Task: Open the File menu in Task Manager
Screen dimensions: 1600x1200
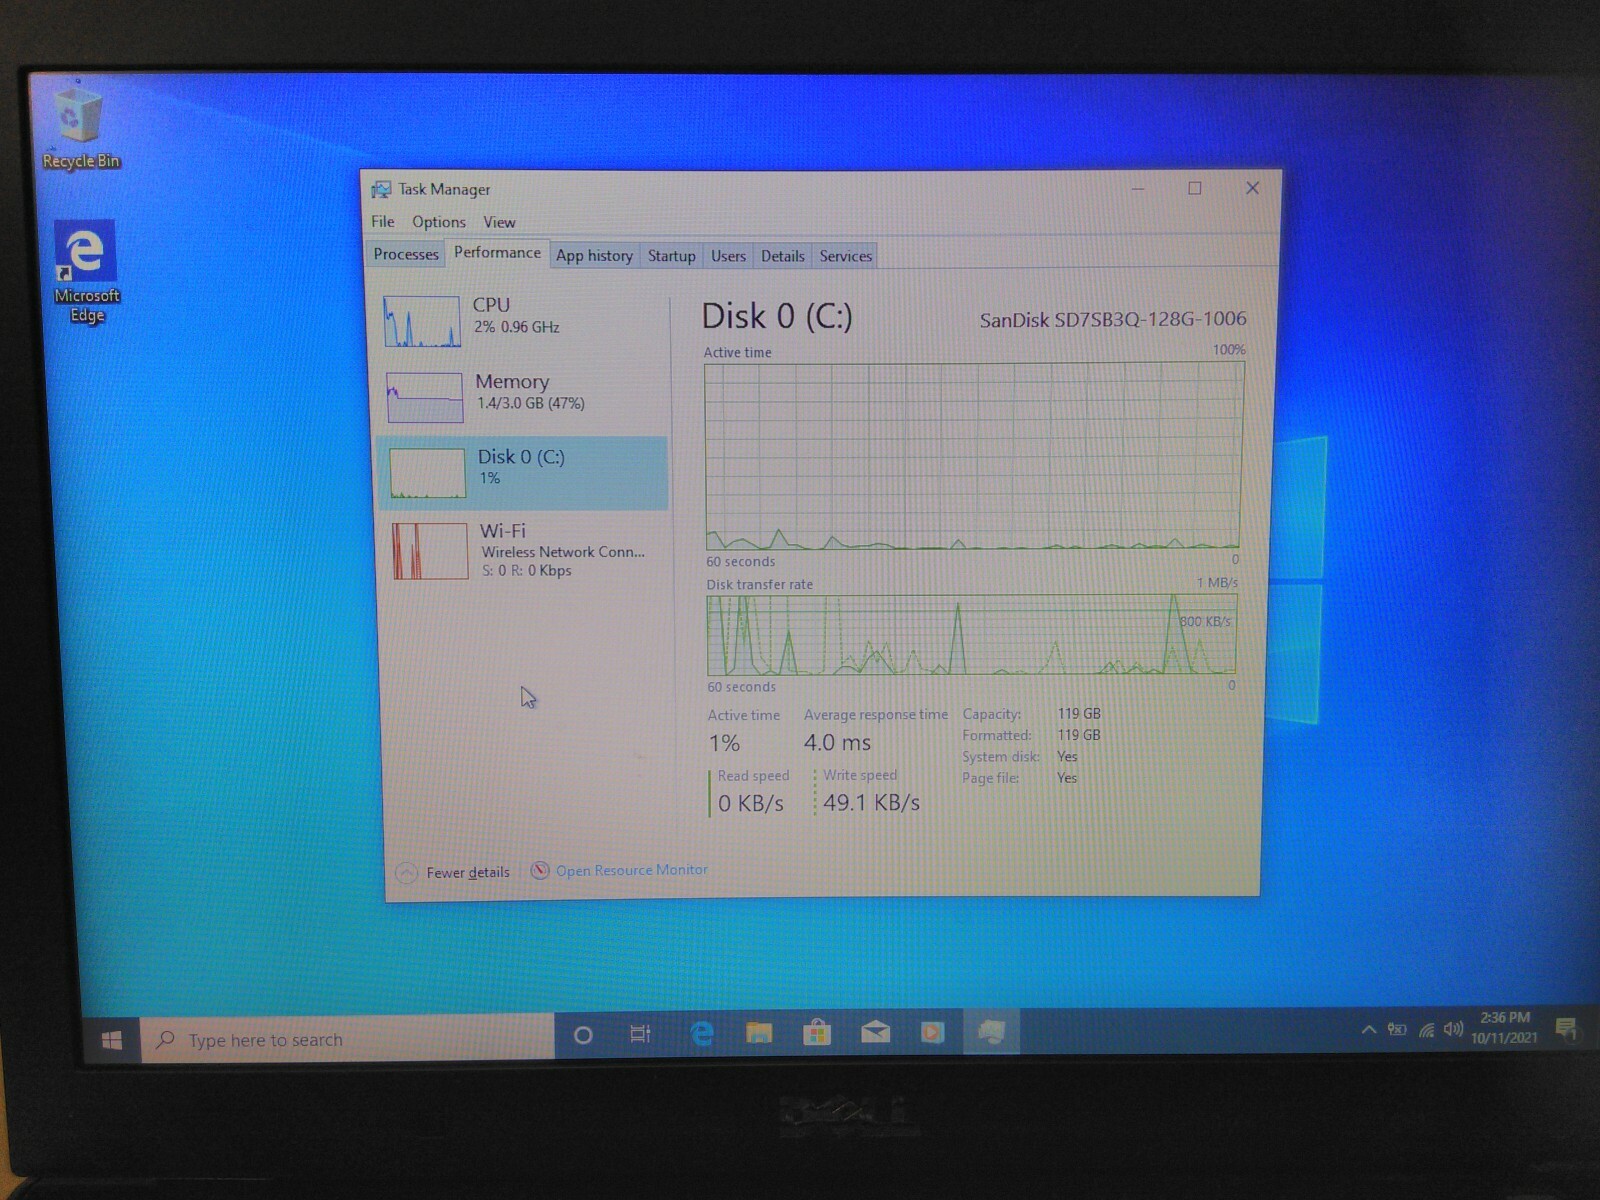Action: [383, 221]
